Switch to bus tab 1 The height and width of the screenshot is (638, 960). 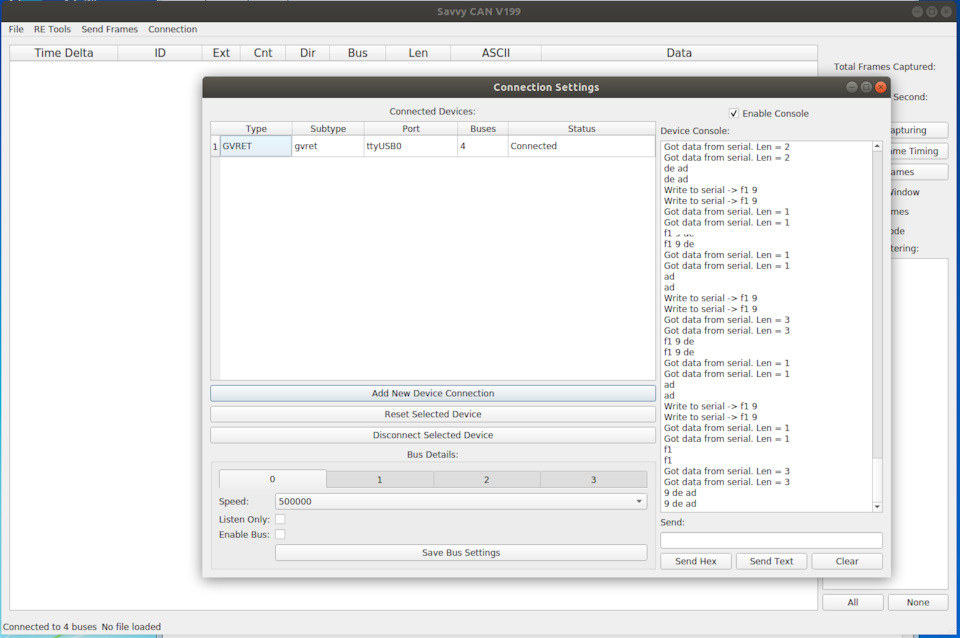pos(380,479)
